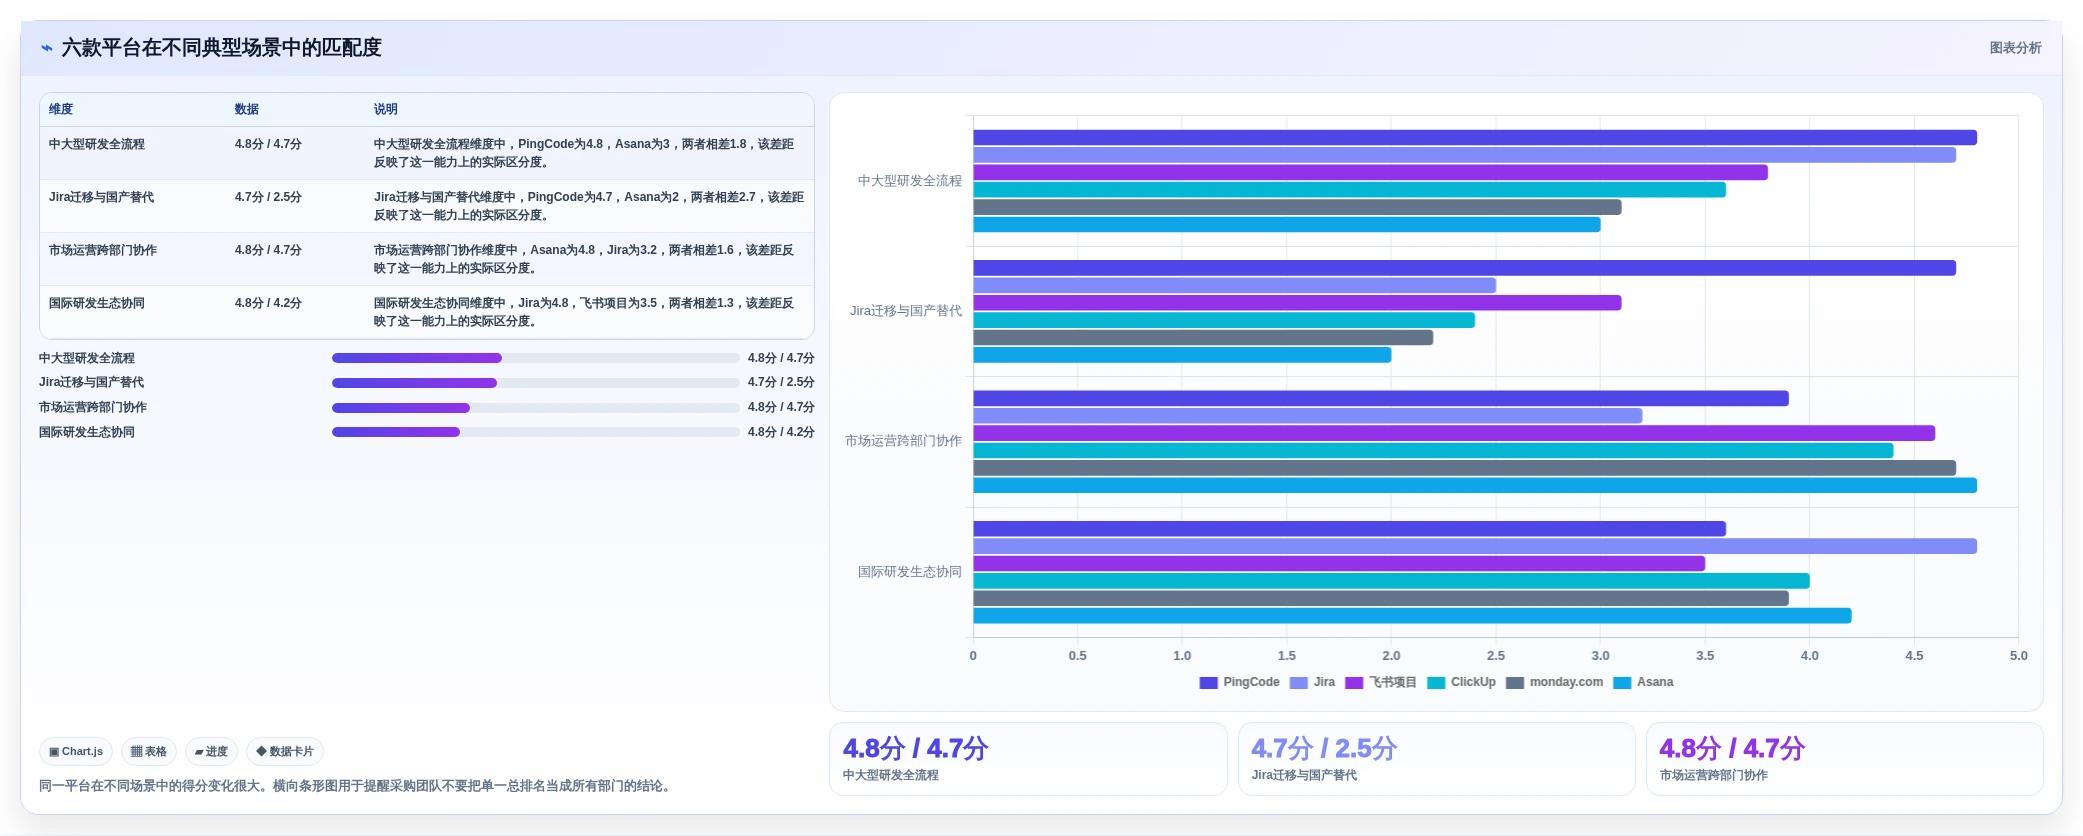Click the Asana bar in the 中大型研发全流程 chart group
Image resolution: width=2083 pixels, height=836 pixels.
click(x=1287, y=225)
